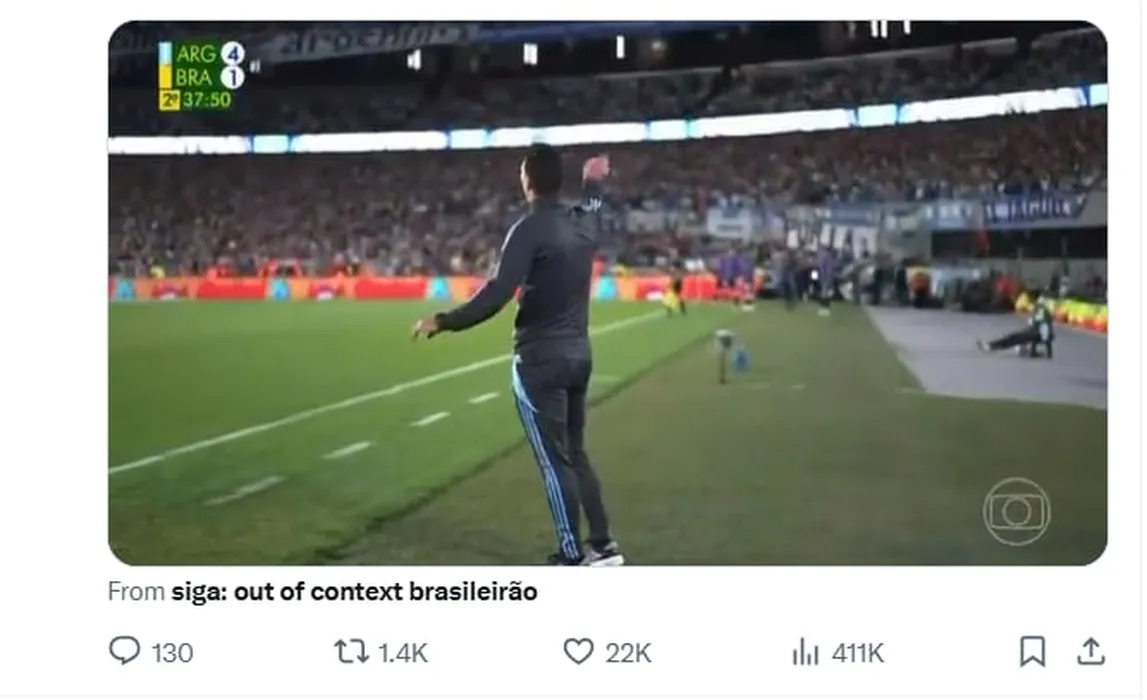
Task: Click the repost count 1.4K
Action: pos(403,652)
